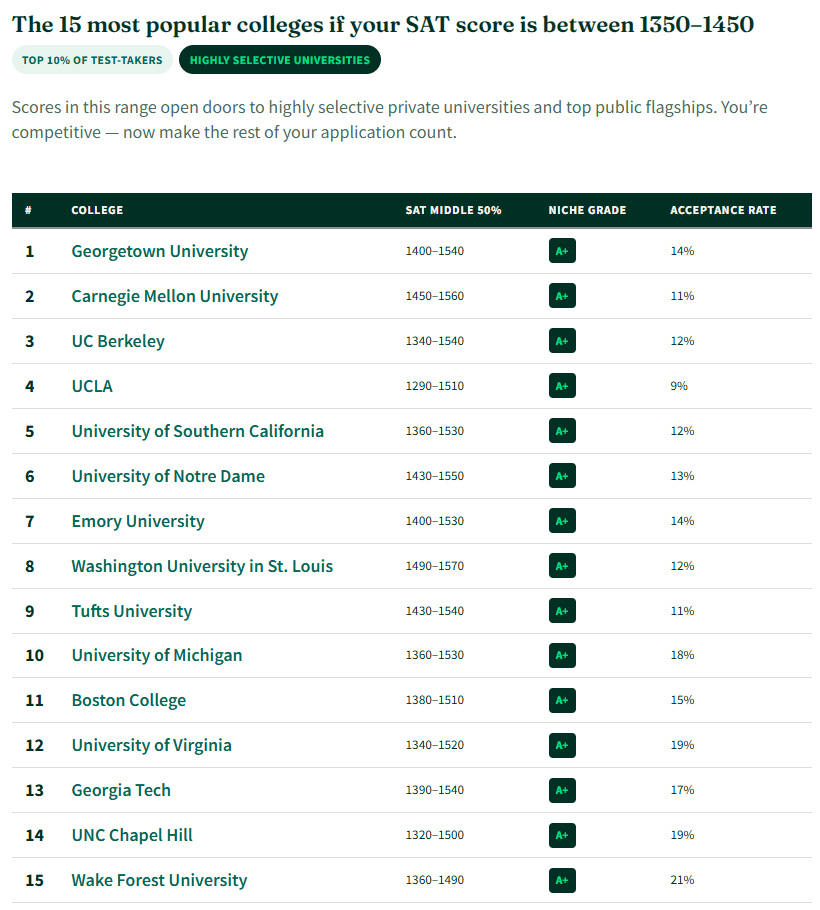Screen dimensions: 820x910
Task: Open Washington University in St. Louis link
Action: 202,566
